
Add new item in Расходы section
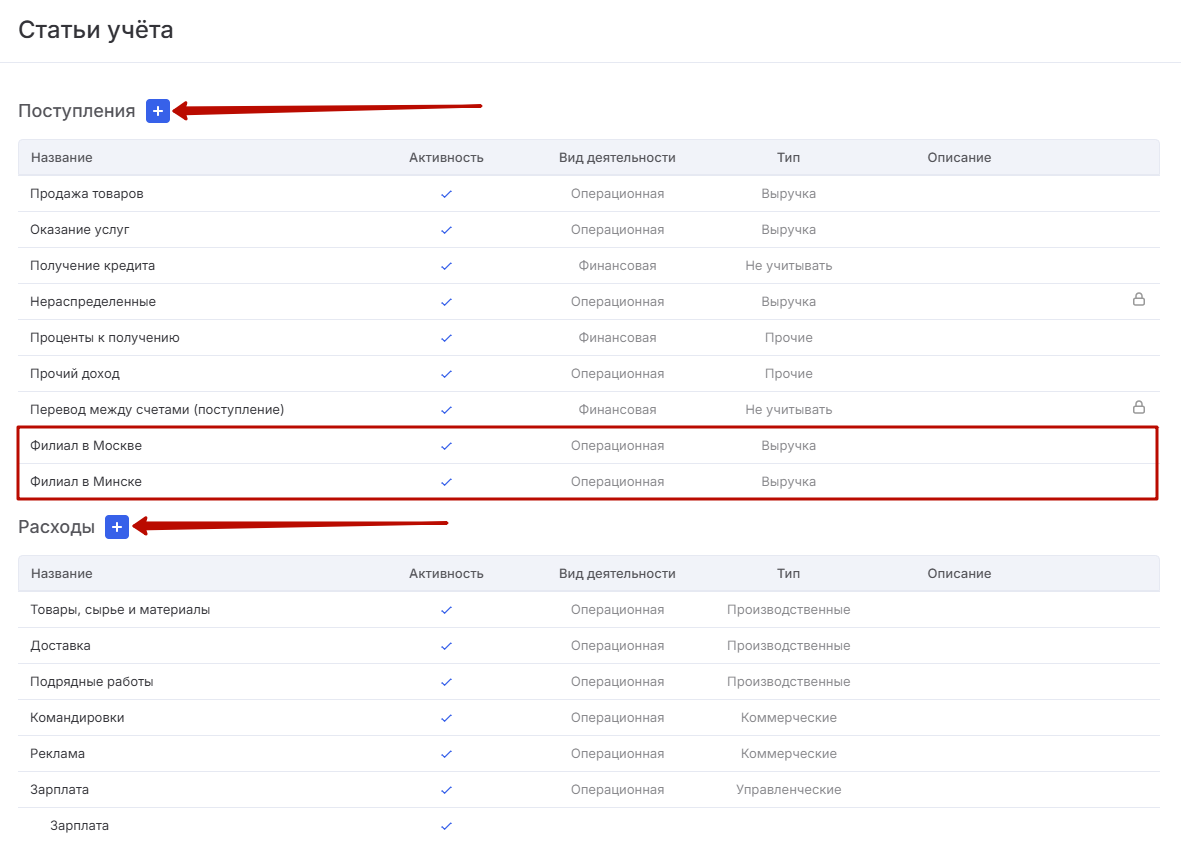point(117,527)
